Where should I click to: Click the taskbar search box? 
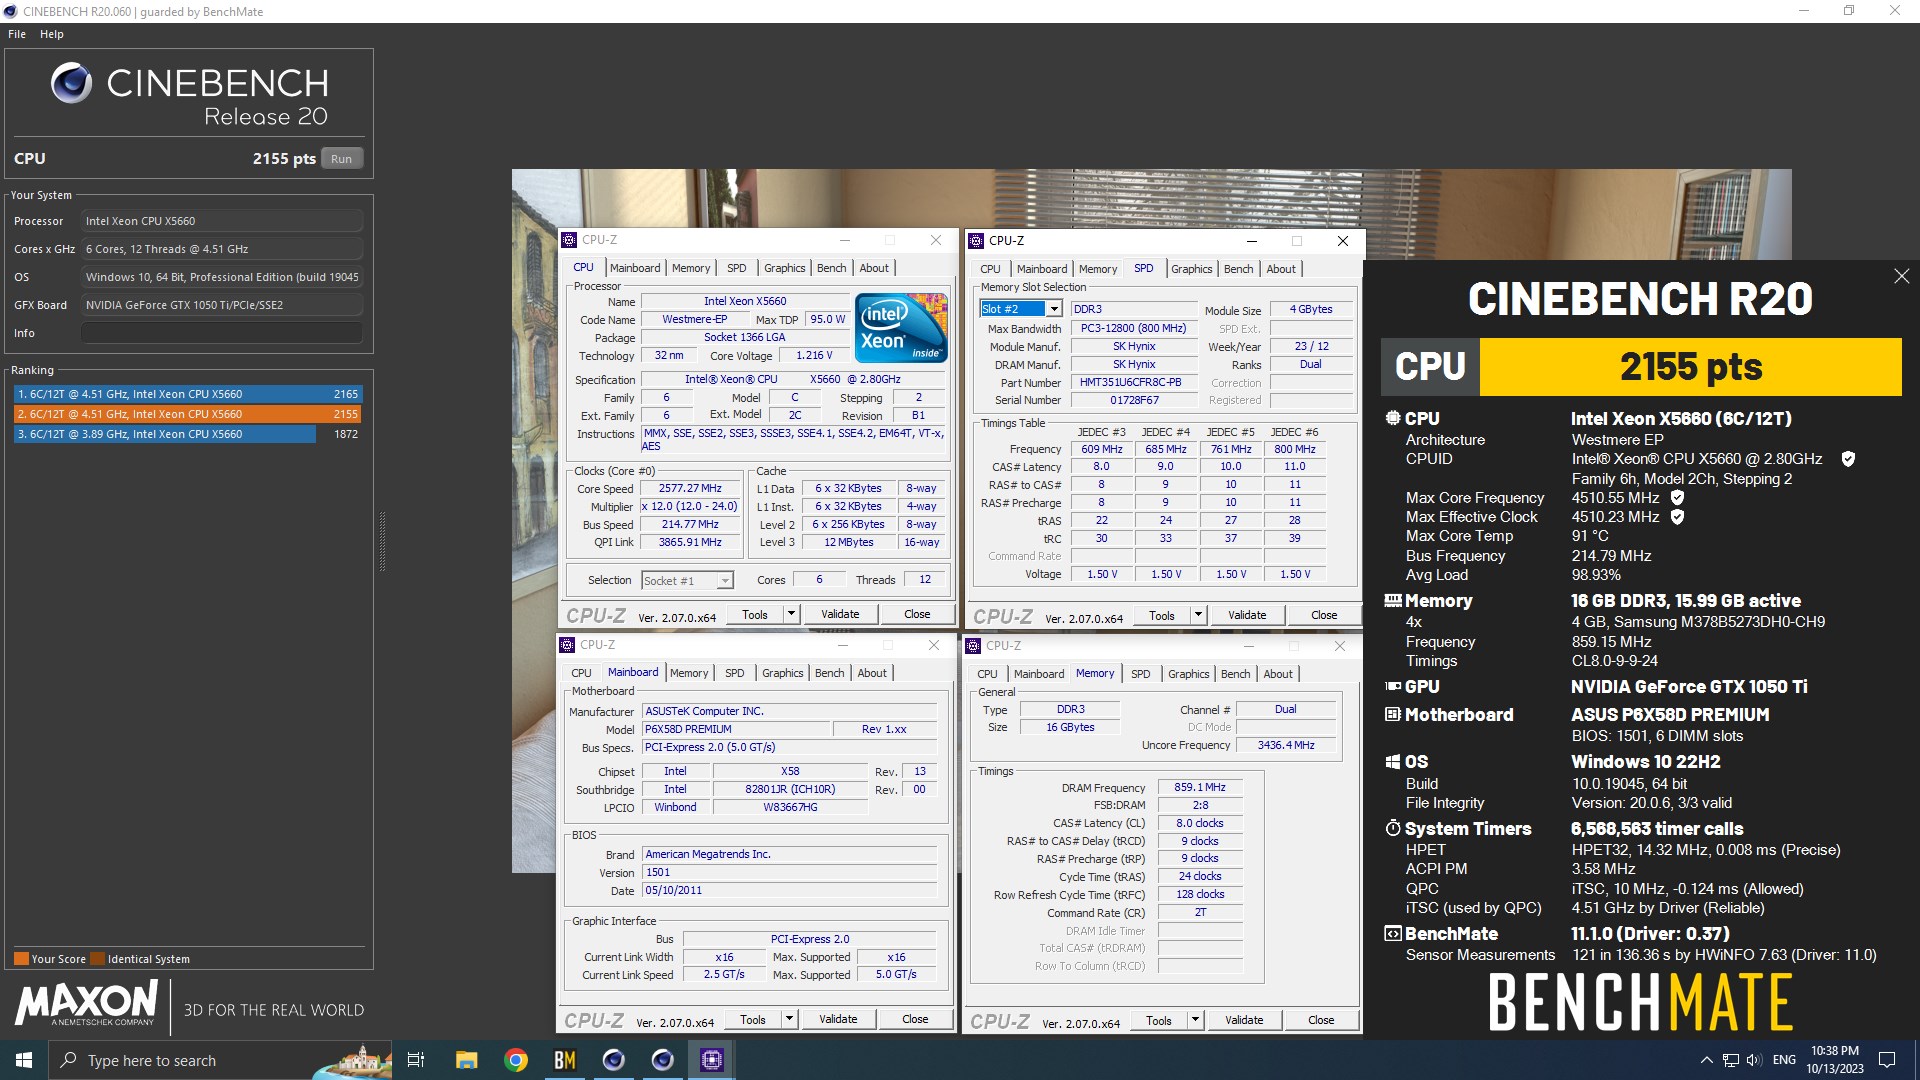tap(220, 1060)
